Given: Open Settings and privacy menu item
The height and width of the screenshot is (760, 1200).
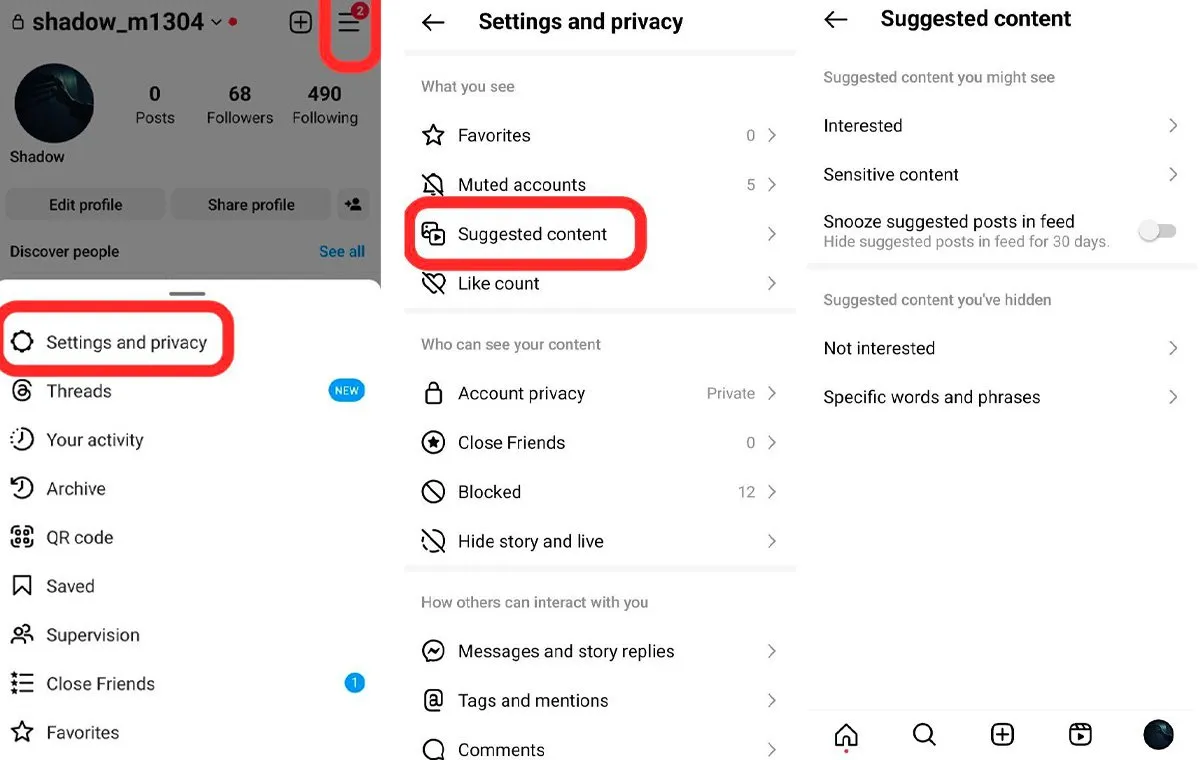Looking at the screenshot, I should pyautogui.click(x=116, y=343).
